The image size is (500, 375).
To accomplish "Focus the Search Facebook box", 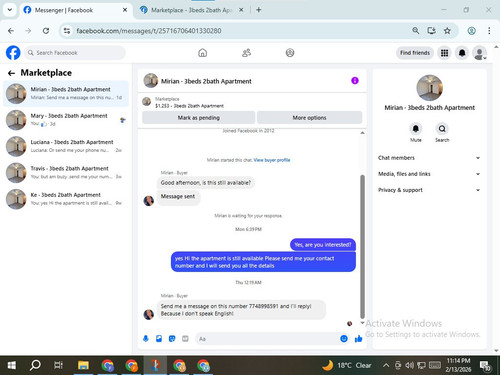I will (75, 53).
